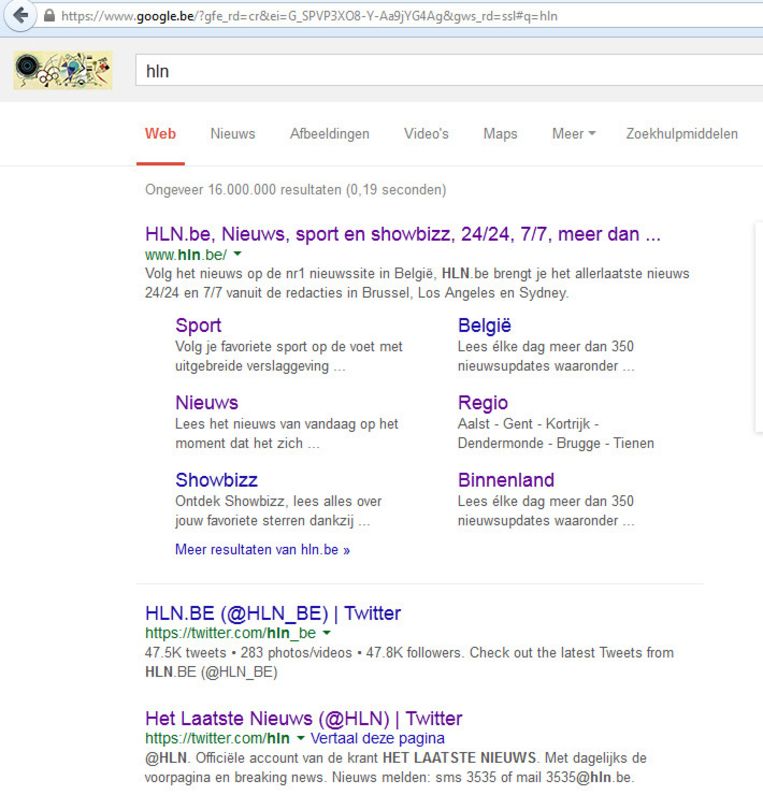Viewport: 763px width, 795px height.
Task: Select the Web tab
Action: point(160,134)
